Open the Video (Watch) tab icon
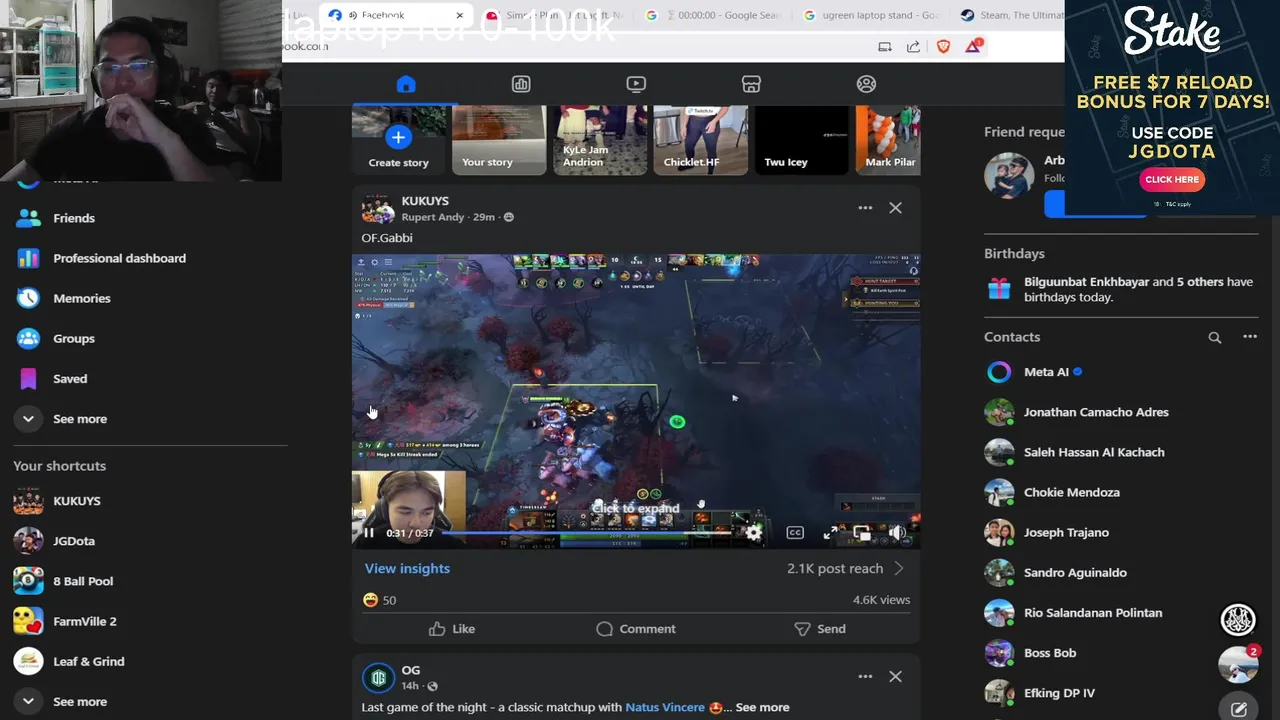The width and height of the screenshot is (1280, 720). [x=636, y=84]
